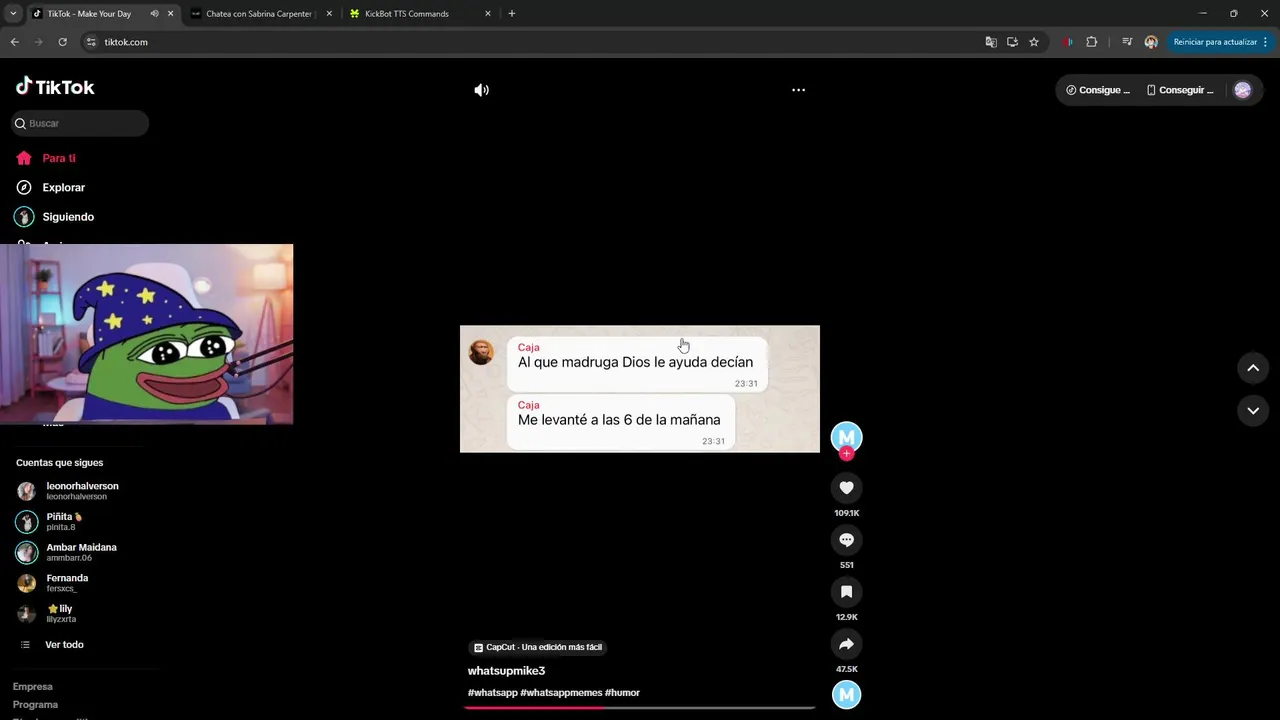The height and width of the screenshot is (720, 1280).
Task: Open creator avatar above the like button
Action: click(x=846, y=436)
